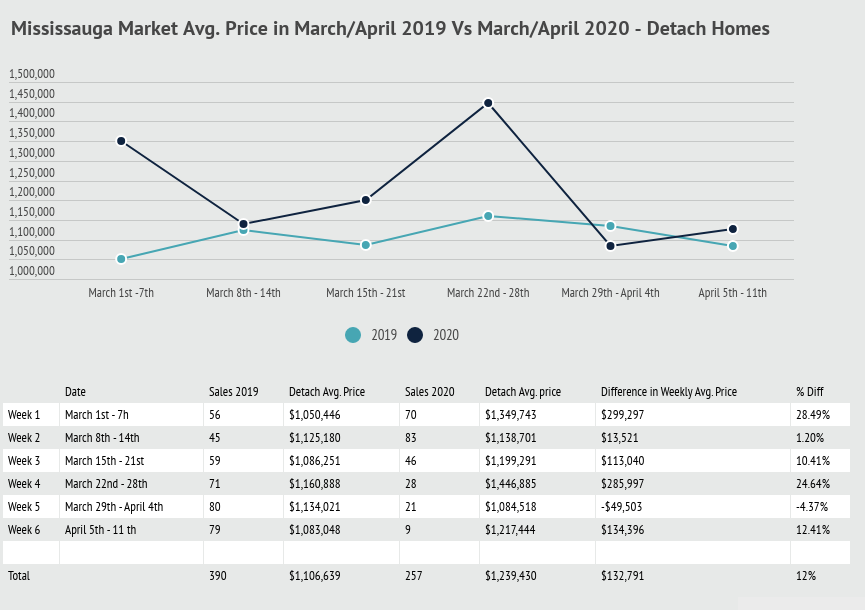The height and width of the screenshot is (610, 865).
Task: Click the x-axis label March 1st -7th
Action: [121, 293]
